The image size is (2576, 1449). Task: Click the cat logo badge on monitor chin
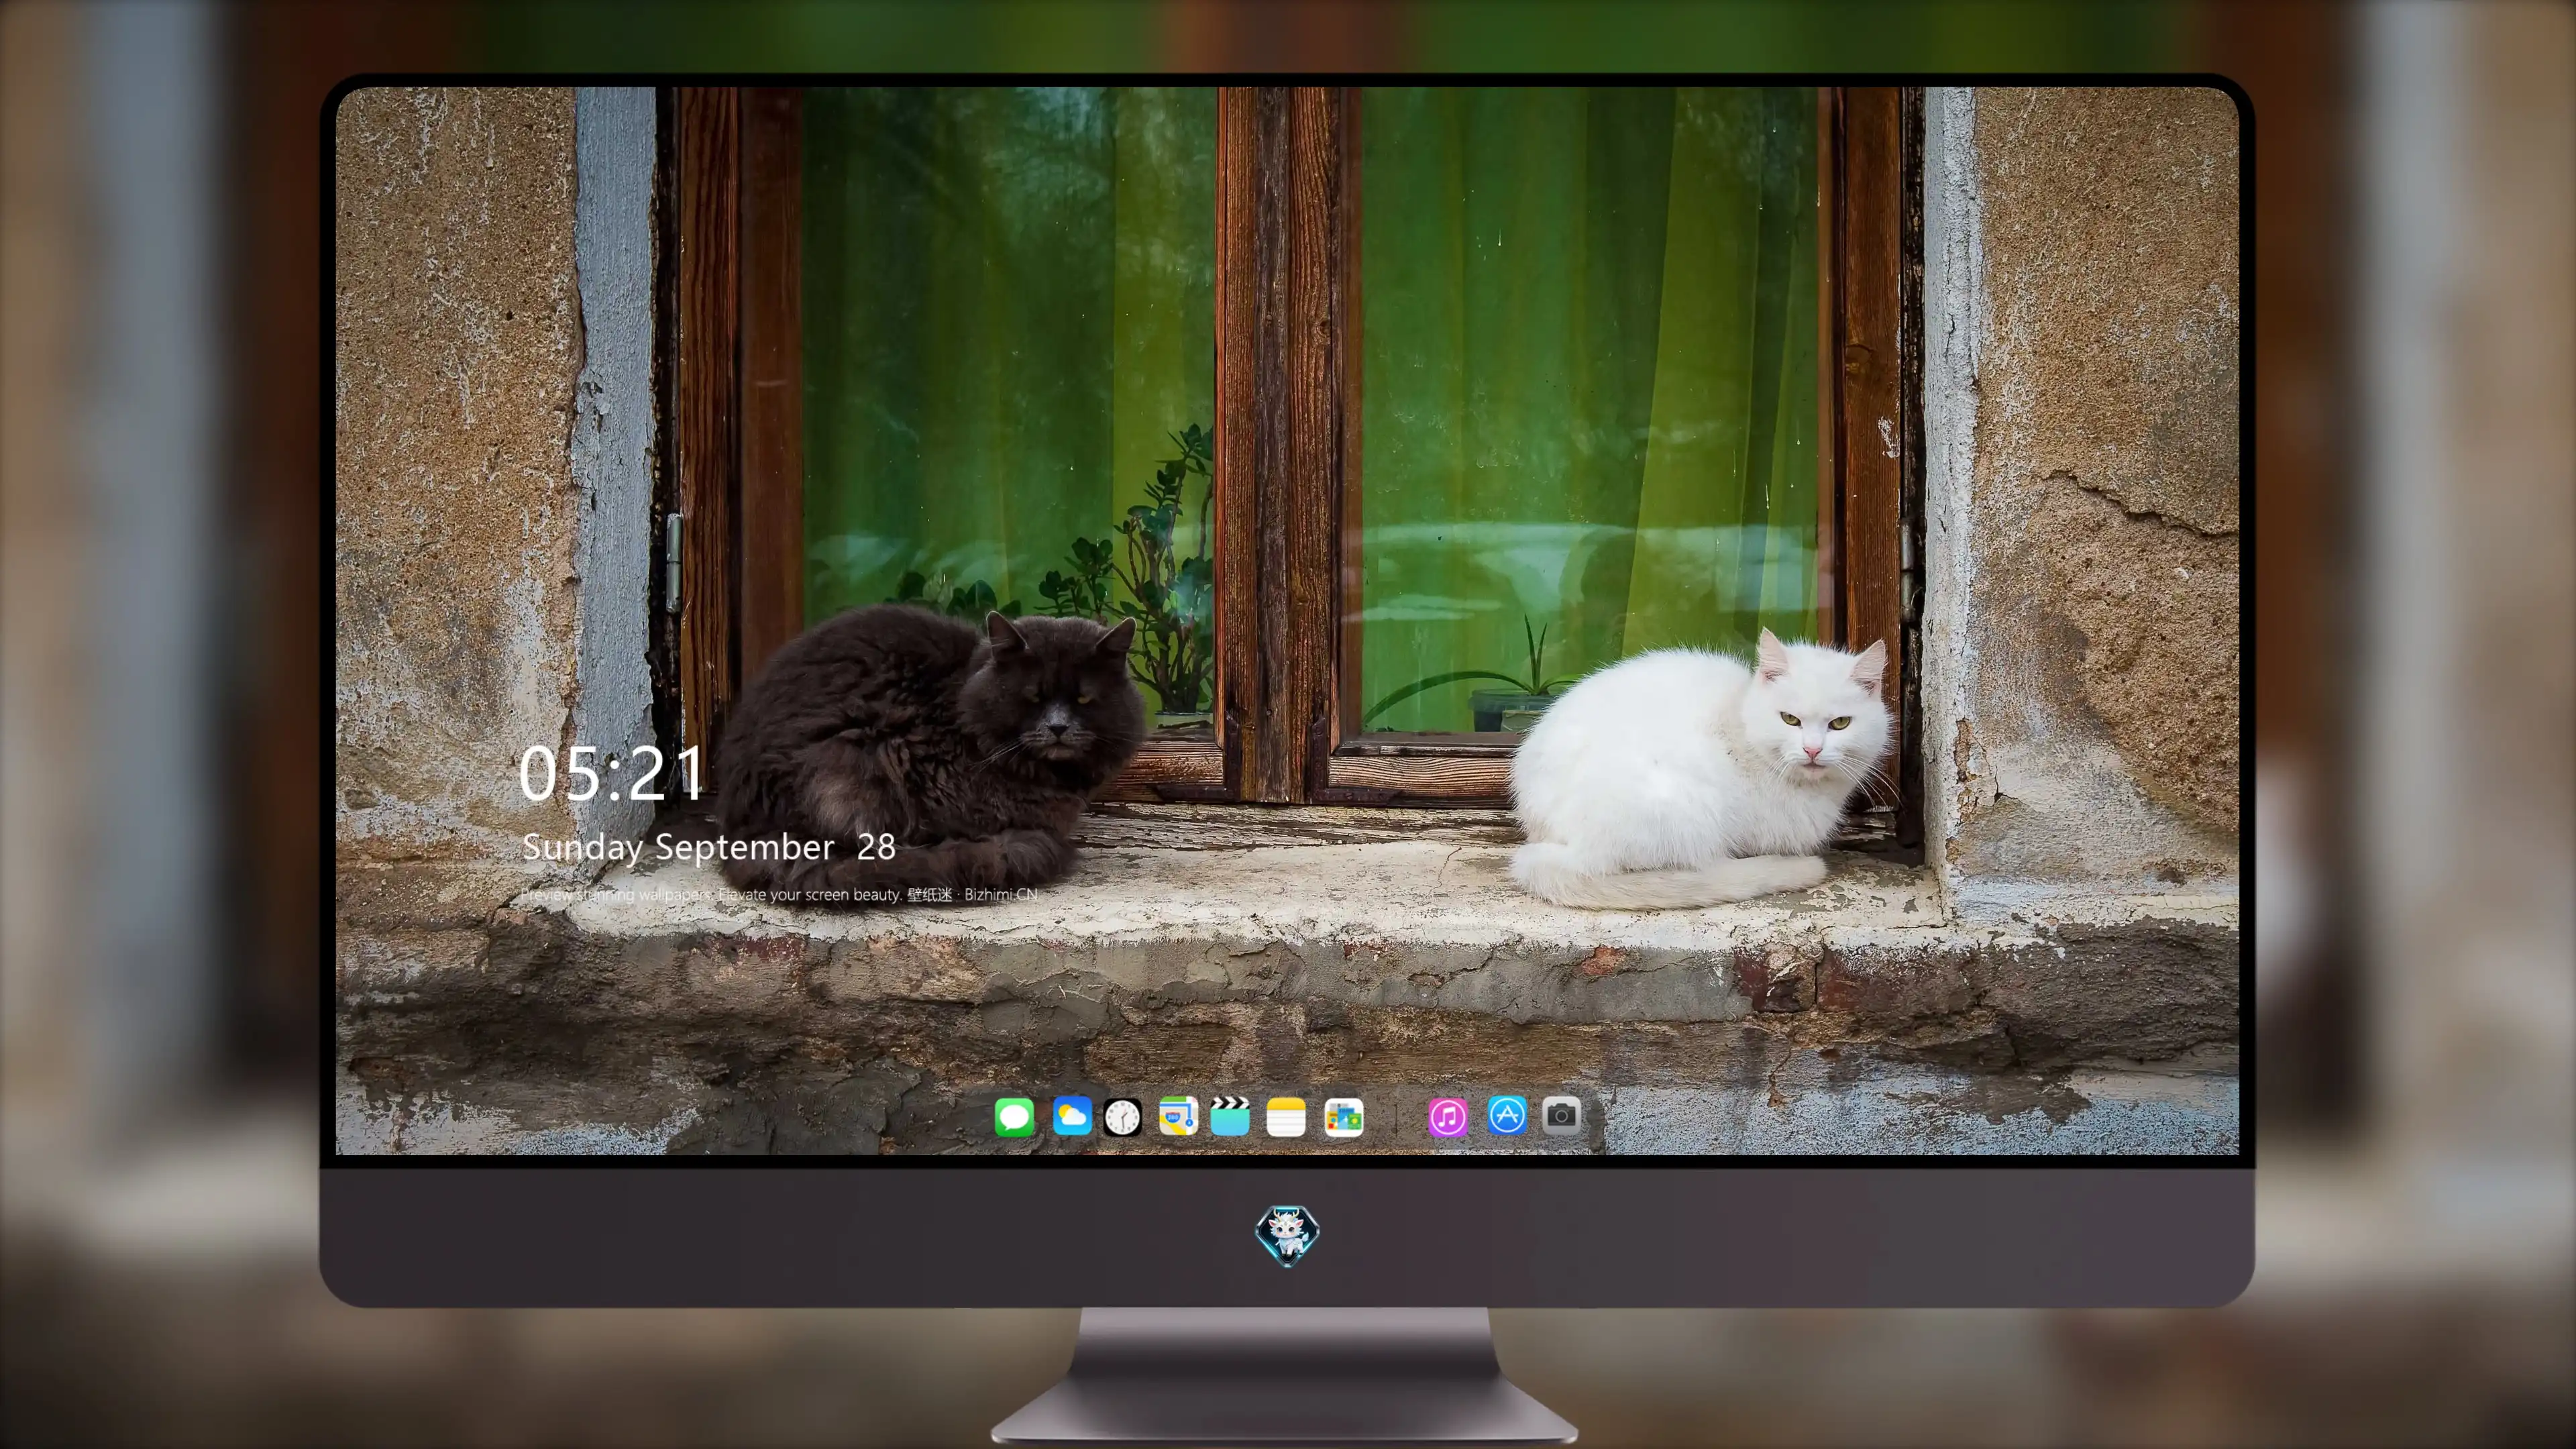tap(1287, 1235)
